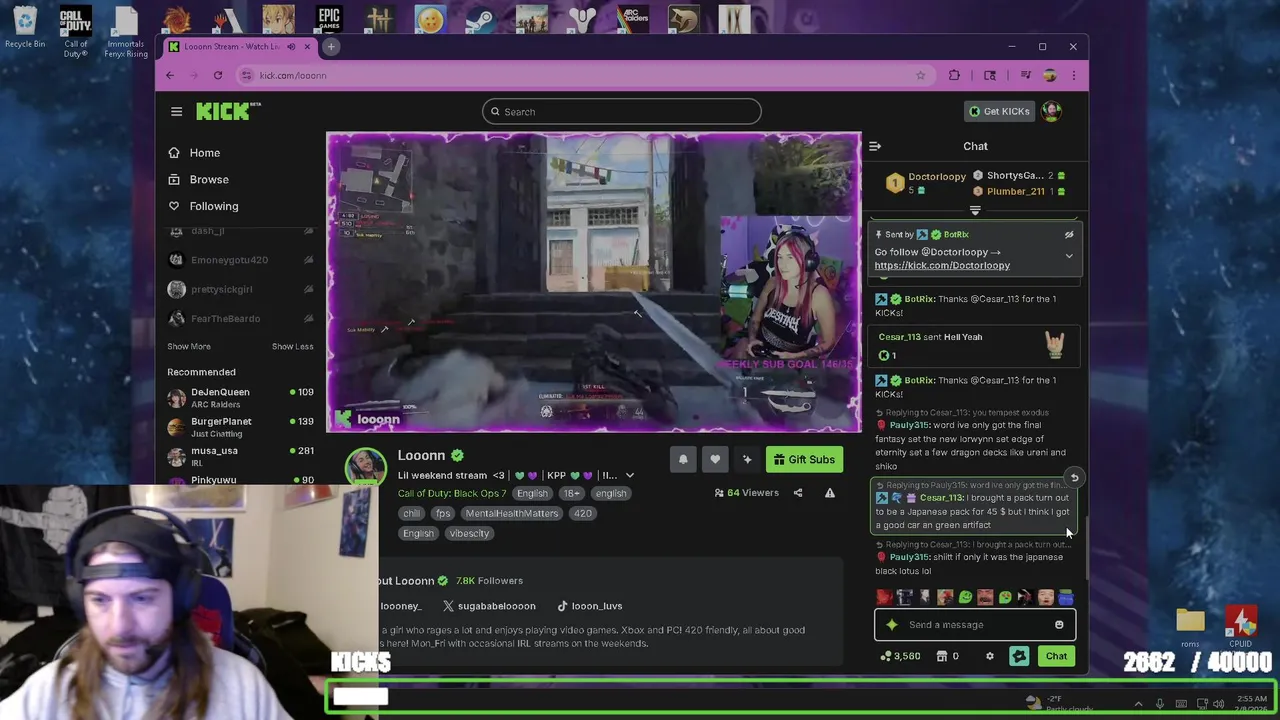
Task: Click the green smiley emote in quick emotes
Action: coord(965,597)
